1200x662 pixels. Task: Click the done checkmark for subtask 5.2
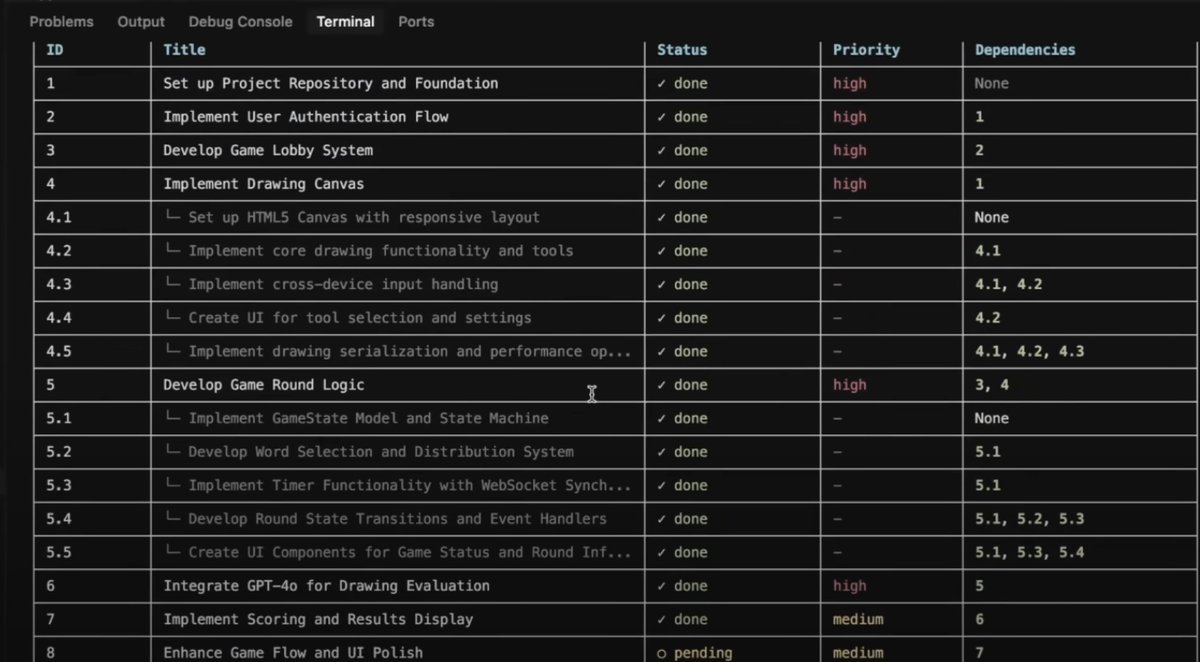662,452
